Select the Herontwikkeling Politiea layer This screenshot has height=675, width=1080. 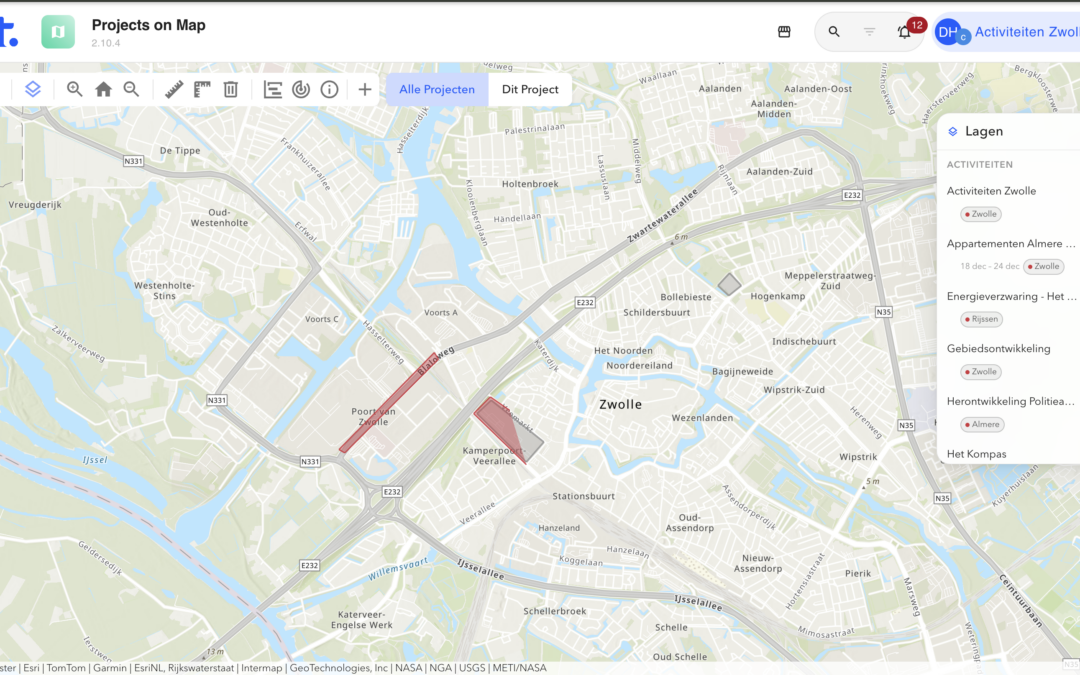click(1010, 401)
